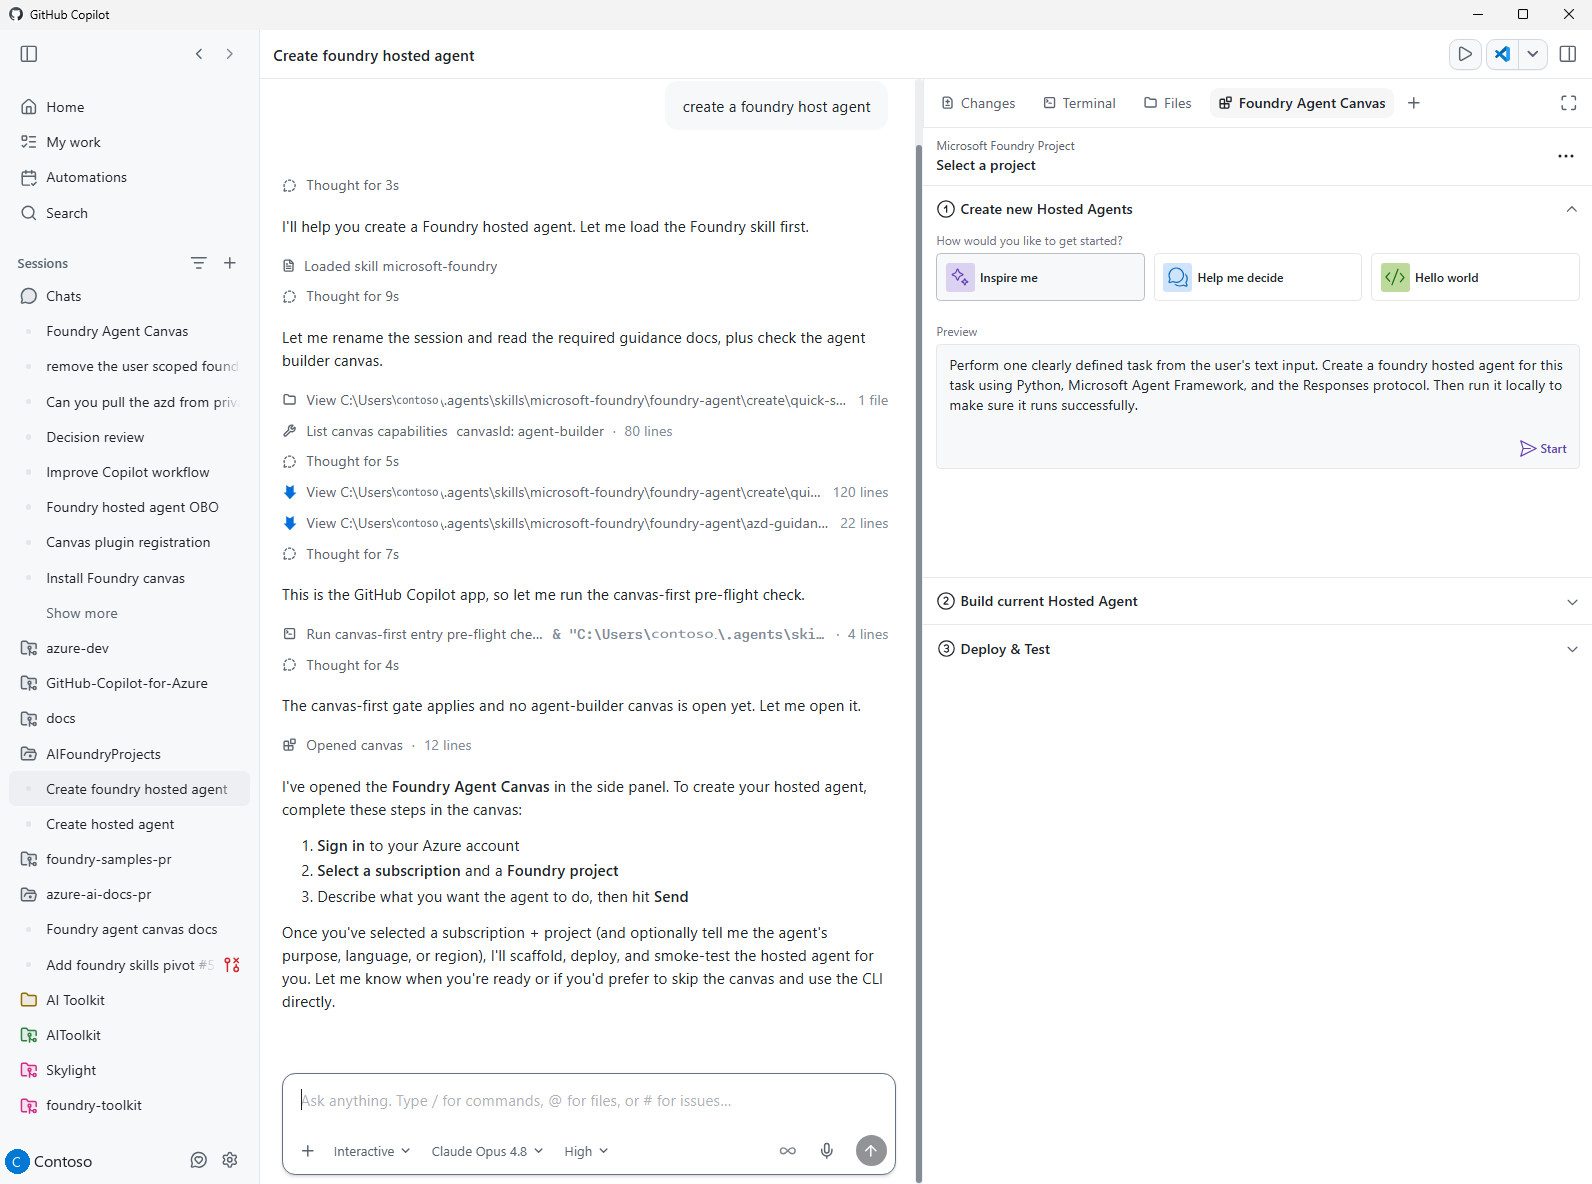Switch to the Changes tab
Screen dimensions: 1592x1184
978,103
